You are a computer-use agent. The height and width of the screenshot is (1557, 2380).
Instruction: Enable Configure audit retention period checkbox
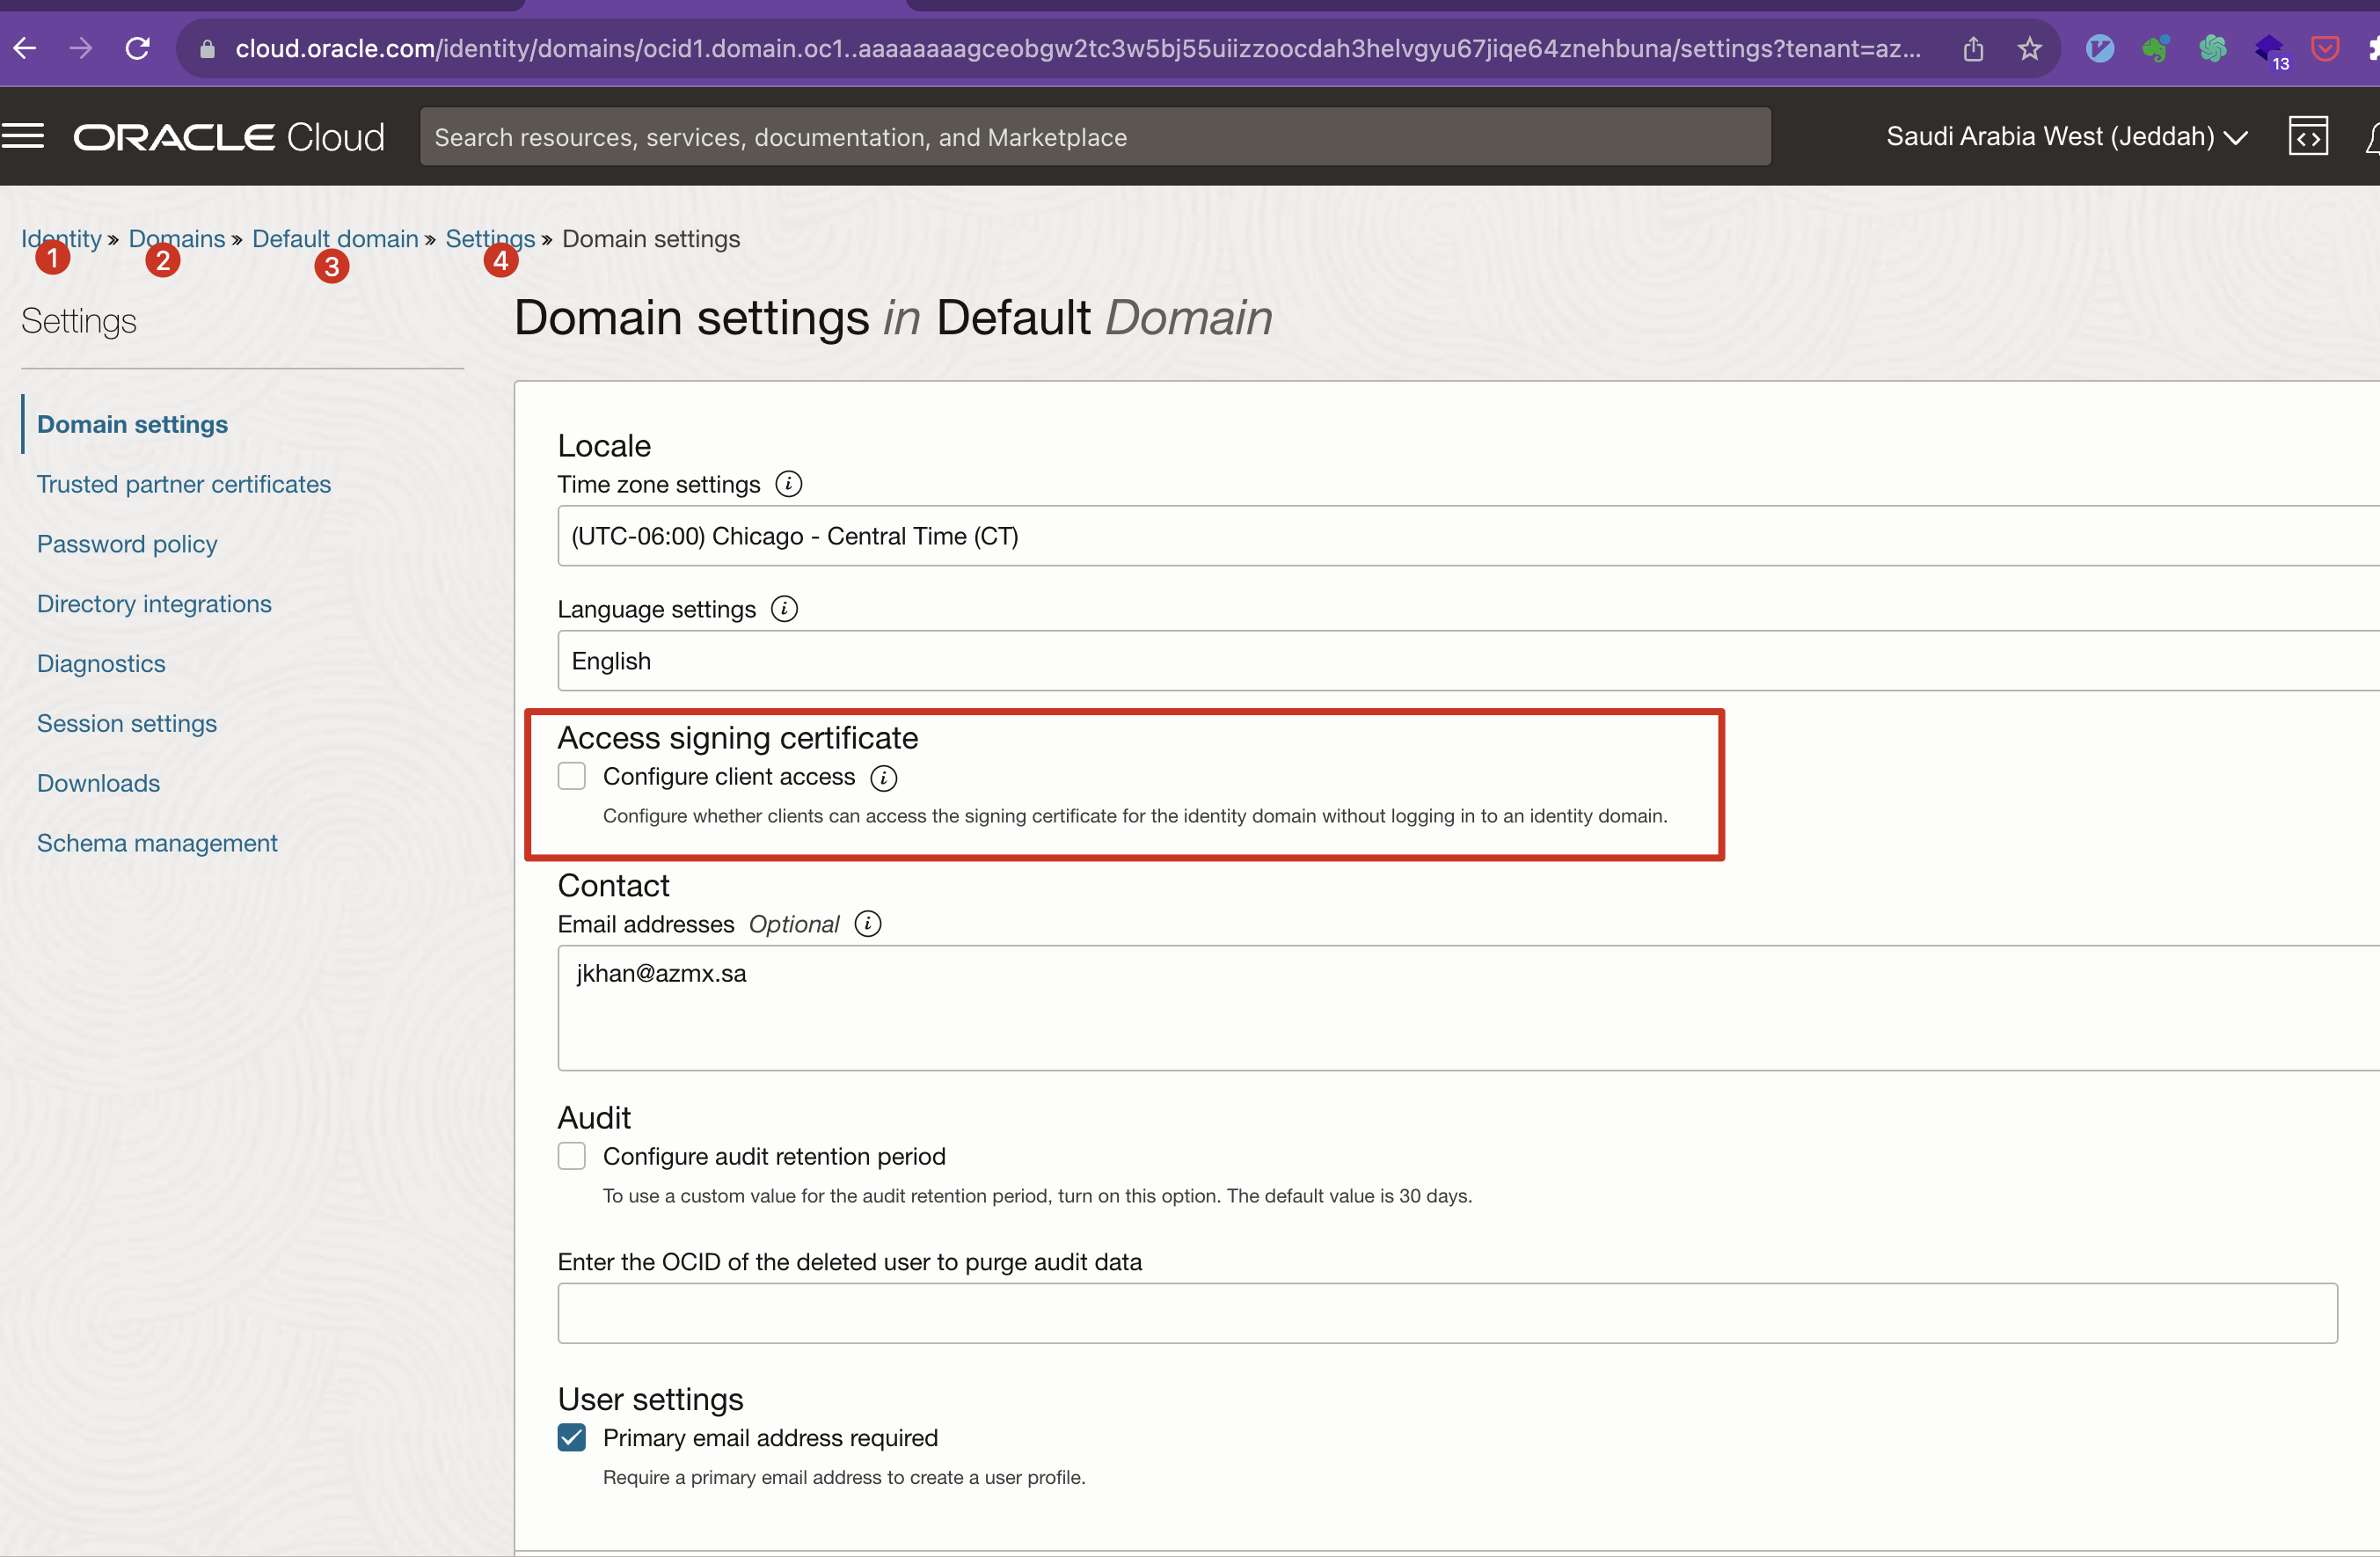572,1156
